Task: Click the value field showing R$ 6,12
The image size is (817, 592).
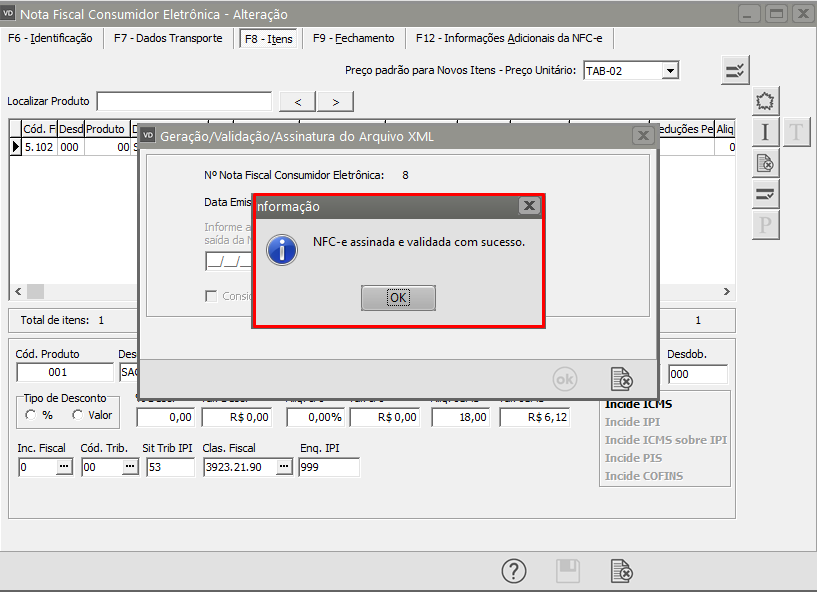Action: tap(535, 417)
